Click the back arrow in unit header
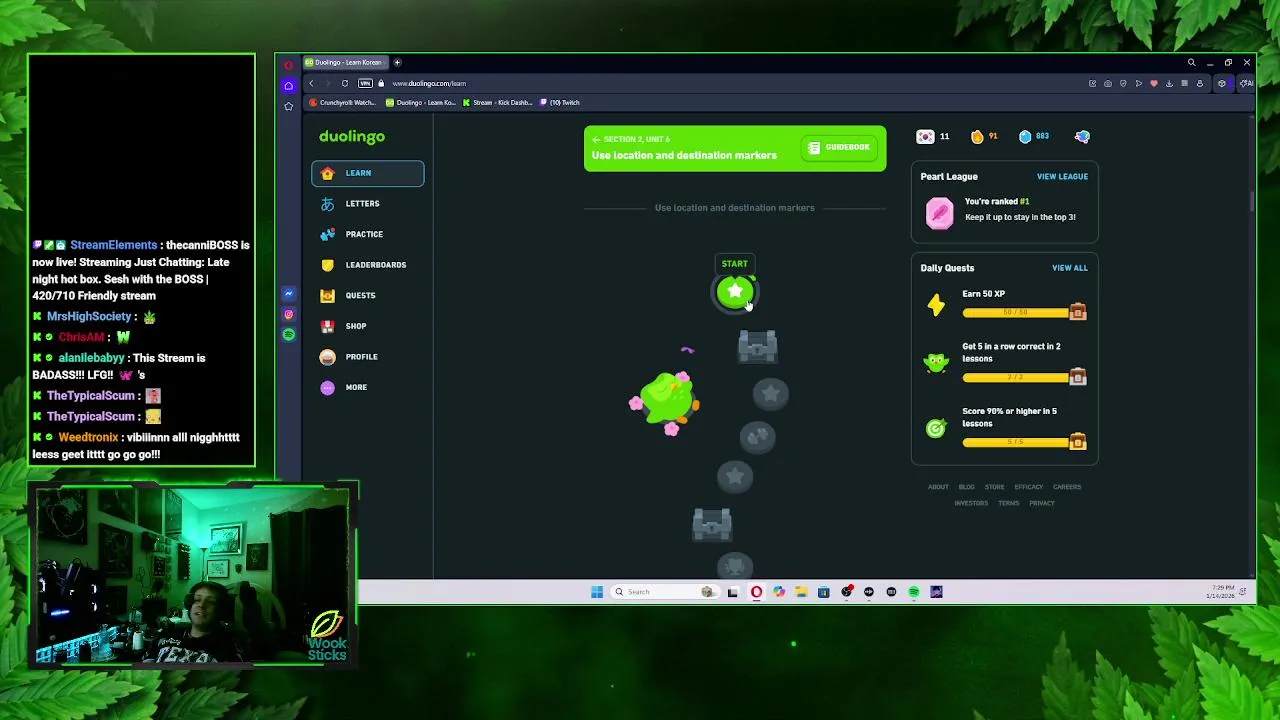 [x=595, y=139]
